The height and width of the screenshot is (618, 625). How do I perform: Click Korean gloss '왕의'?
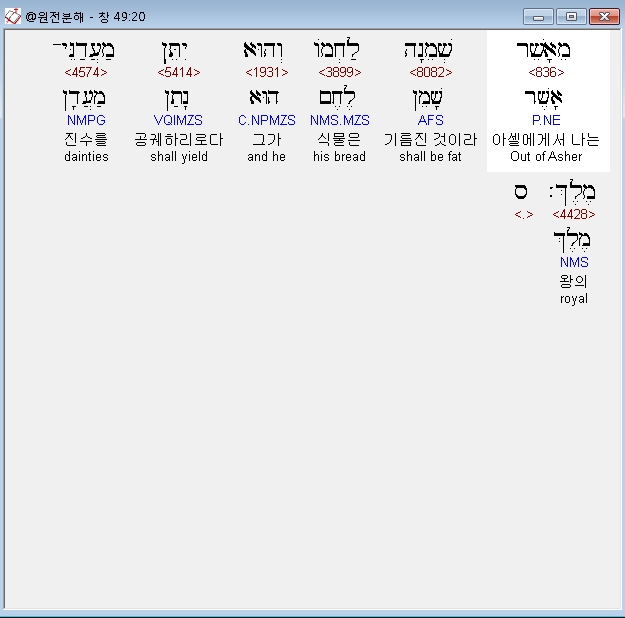click(574, 281)
